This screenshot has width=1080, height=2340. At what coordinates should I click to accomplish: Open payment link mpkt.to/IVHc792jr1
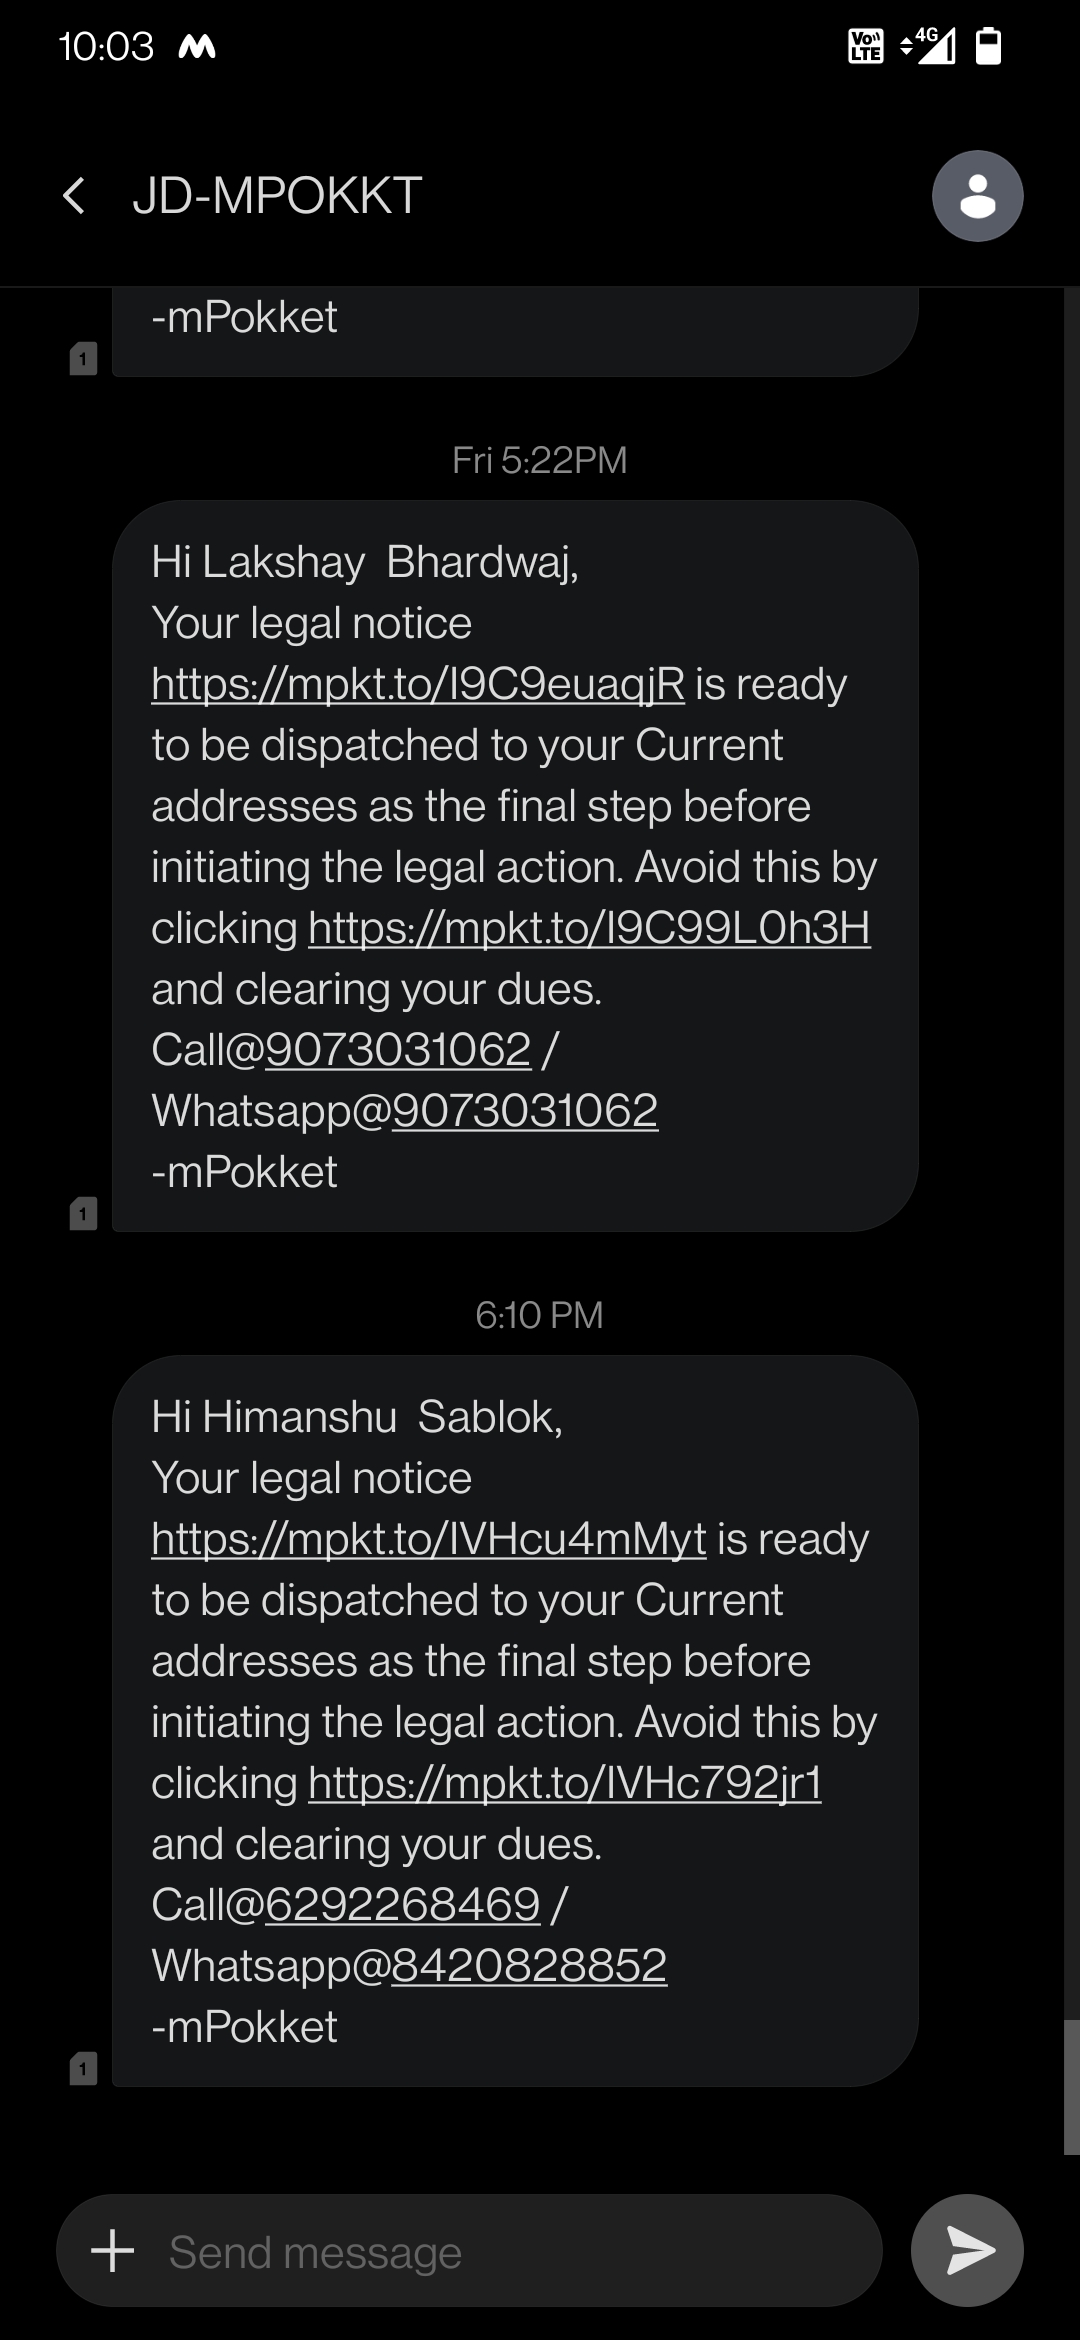565,1784
